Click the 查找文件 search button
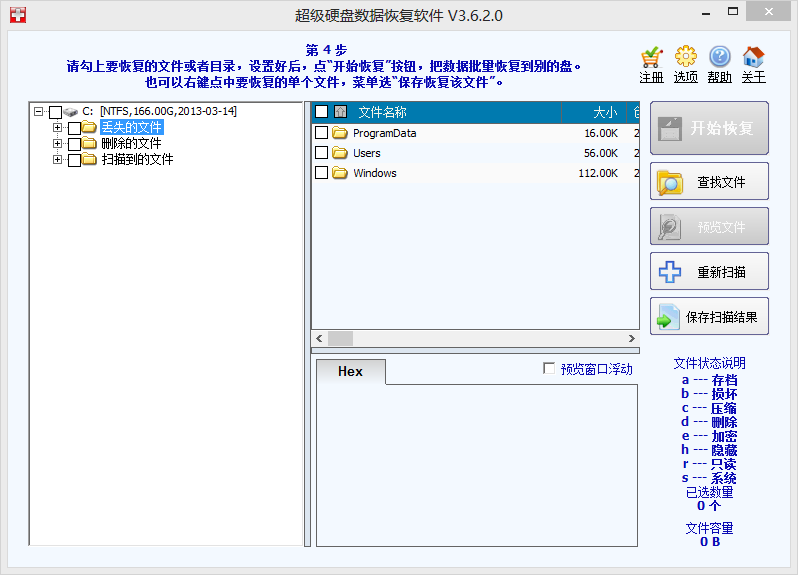The height and width of the screenshot is (575, 798). click(x=709, y=182)
